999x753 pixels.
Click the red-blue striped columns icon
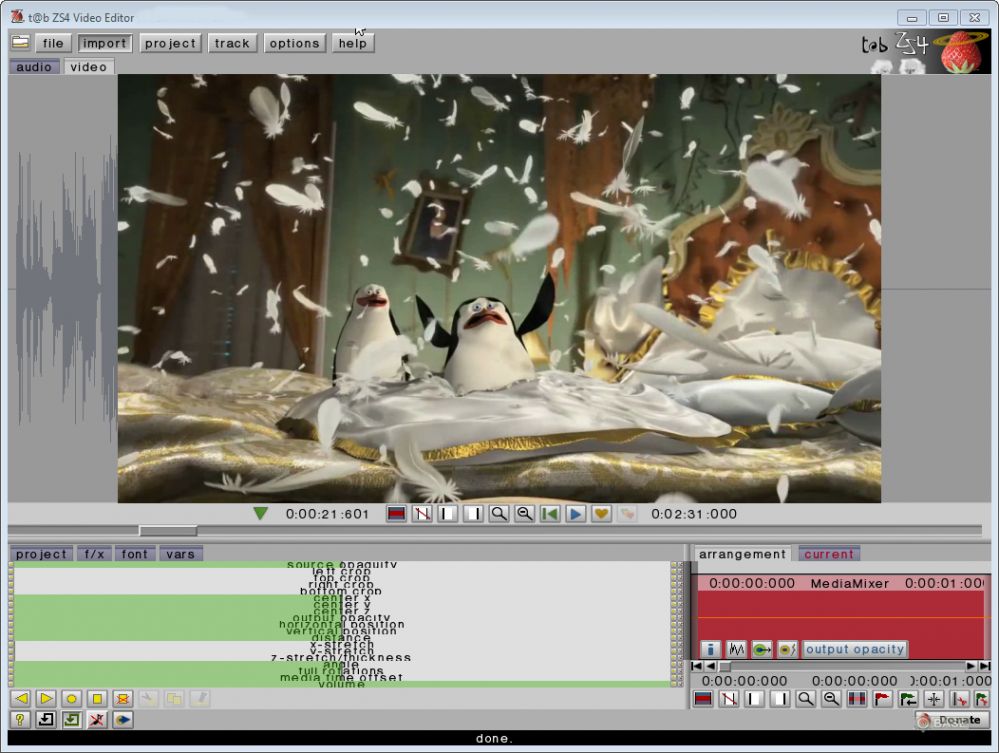click(x=856, y=699)
